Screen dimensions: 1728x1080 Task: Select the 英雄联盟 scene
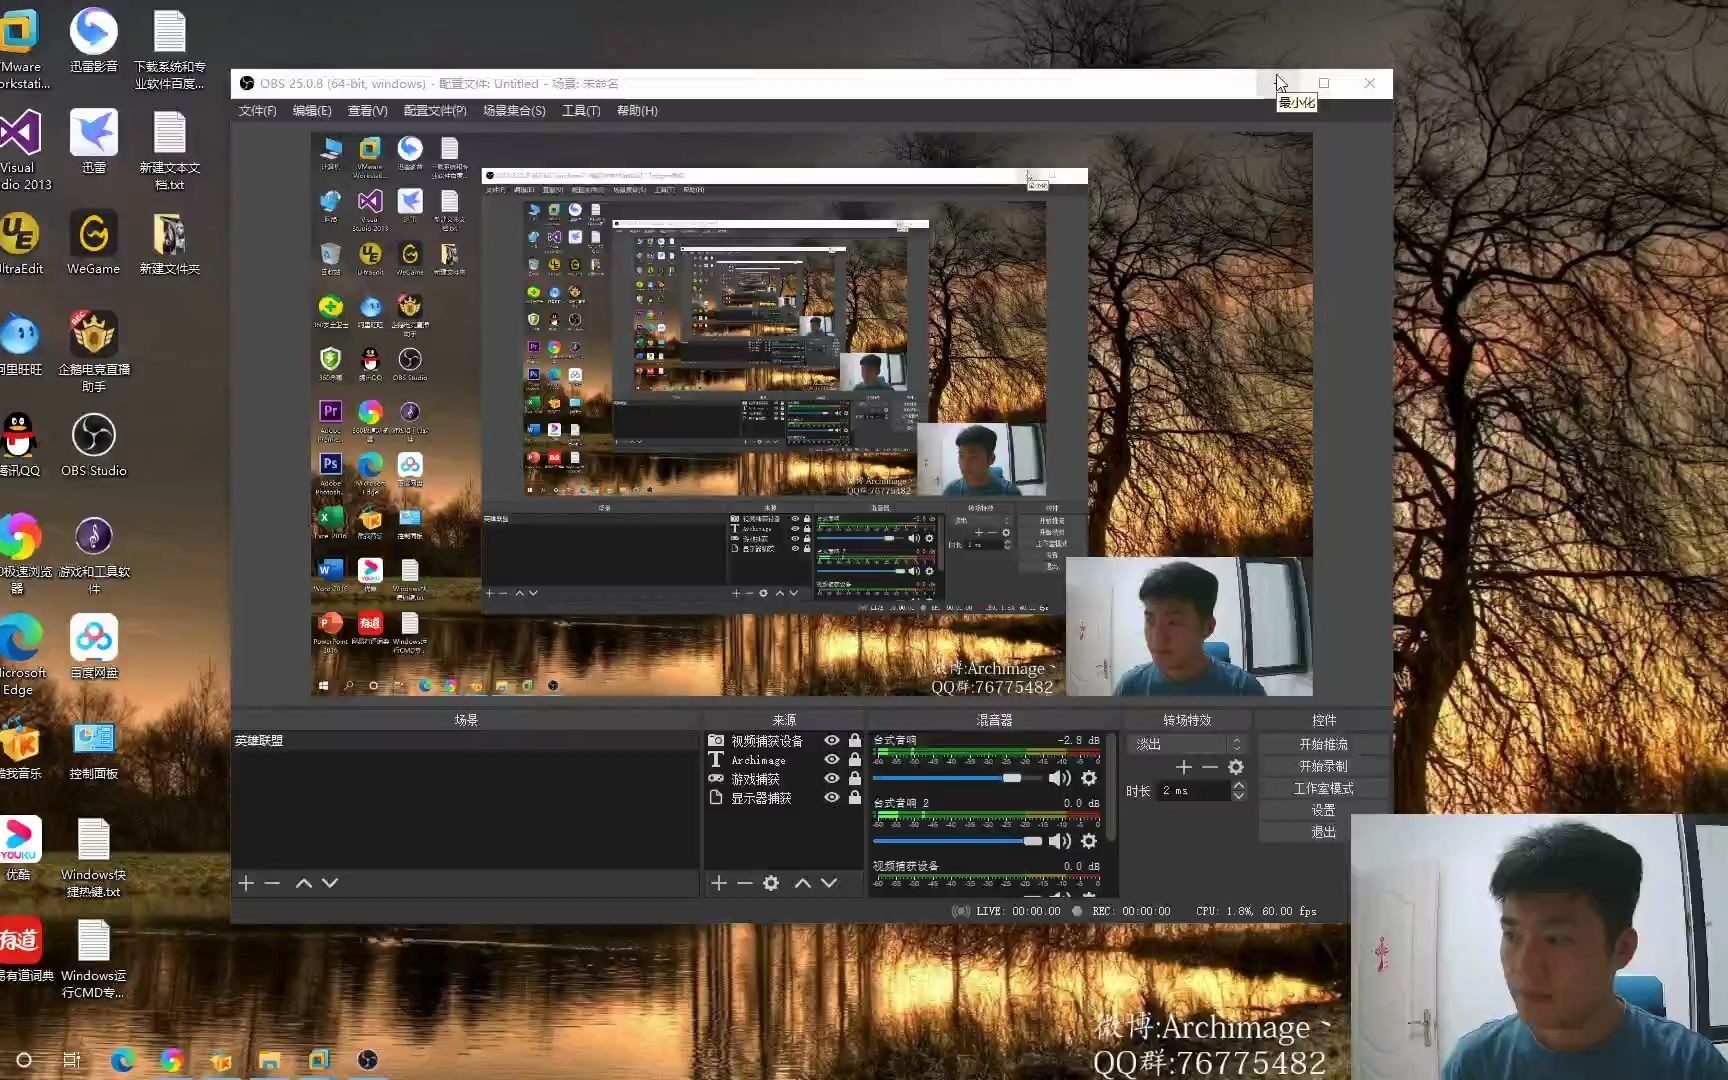(x=465, y=741)
